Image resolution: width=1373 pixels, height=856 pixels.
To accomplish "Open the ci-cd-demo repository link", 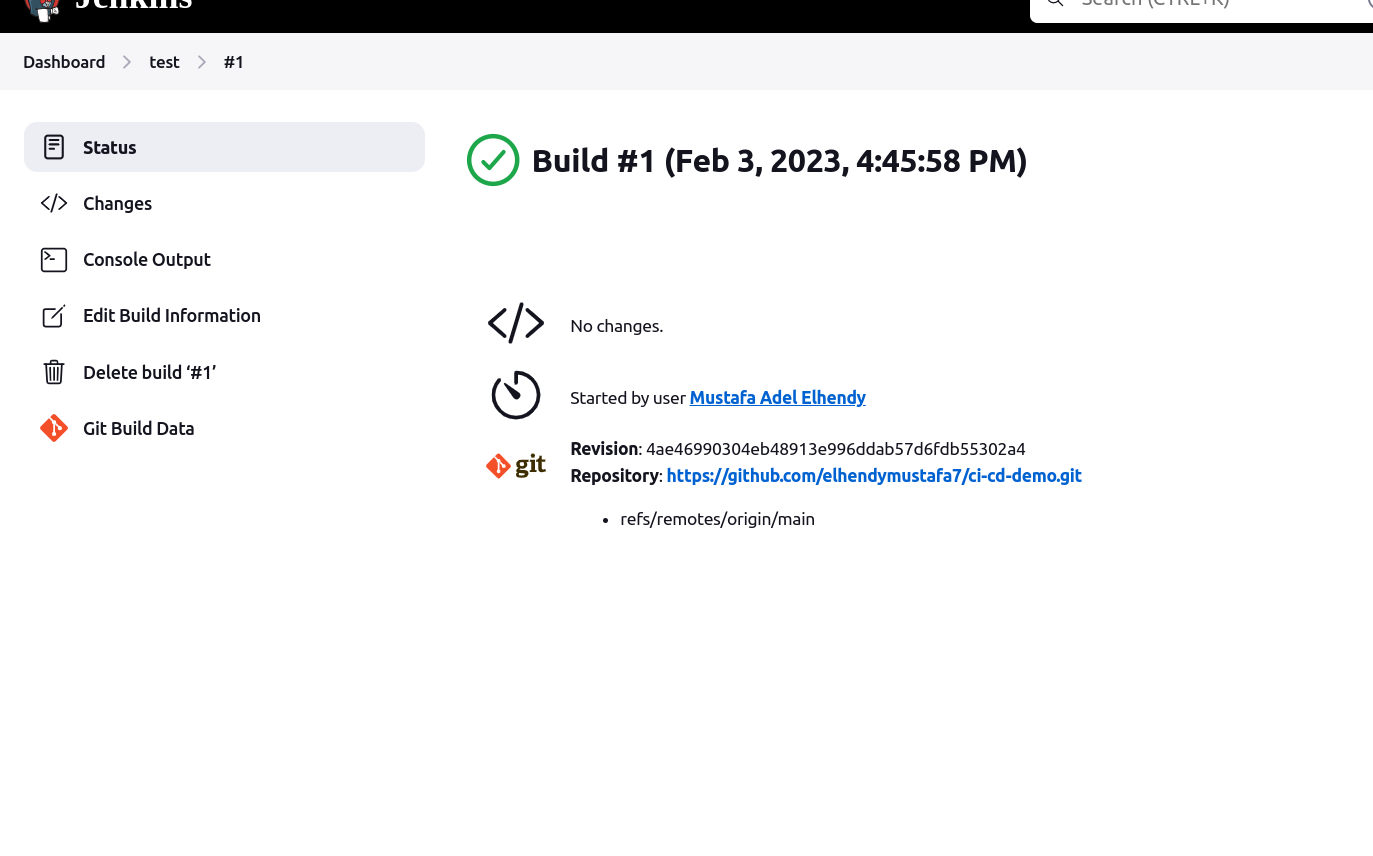I will tap(873, 475).
